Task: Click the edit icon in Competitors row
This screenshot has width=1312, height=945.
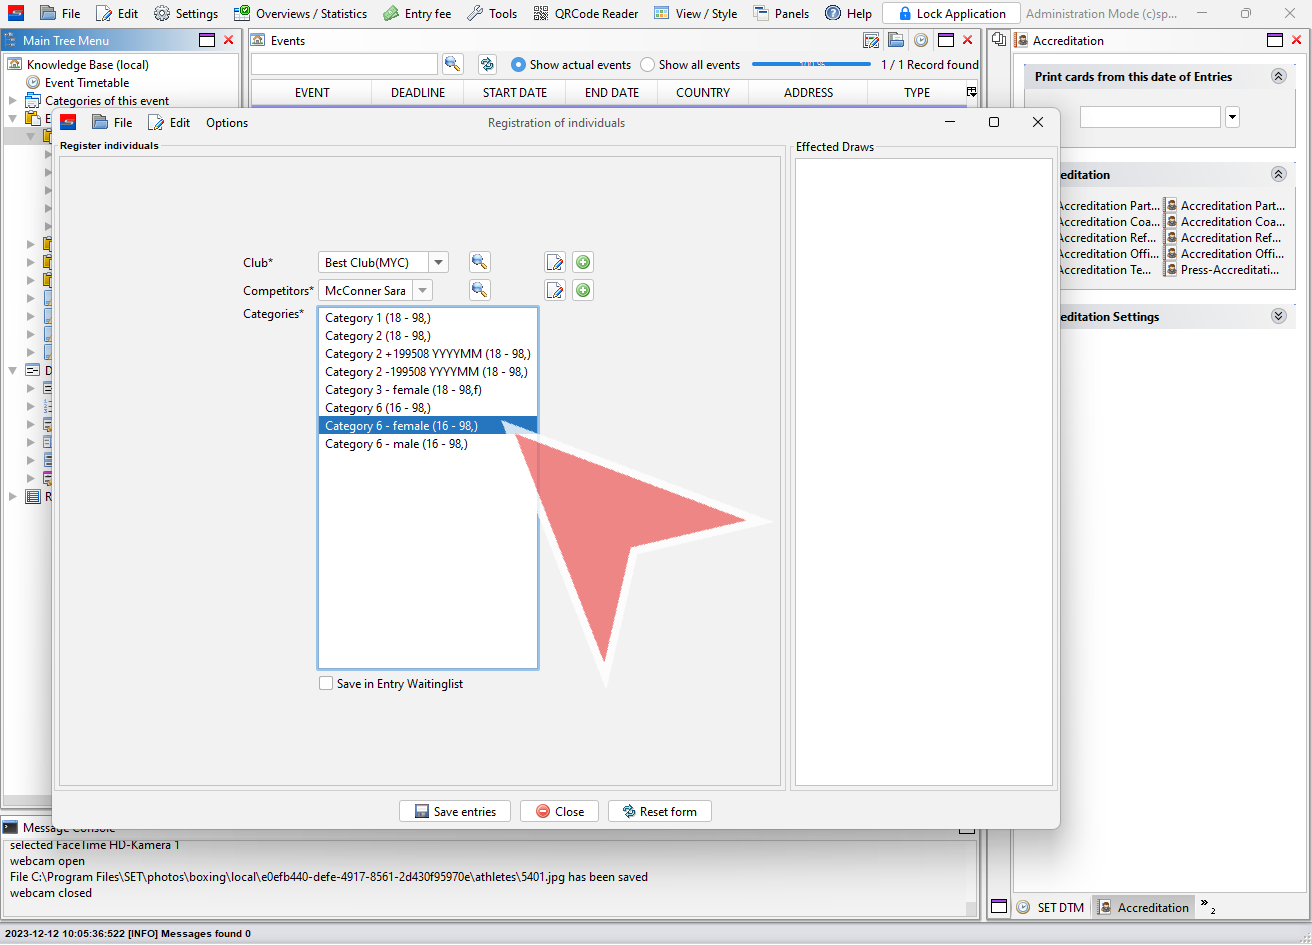Action: coord(555,291)
